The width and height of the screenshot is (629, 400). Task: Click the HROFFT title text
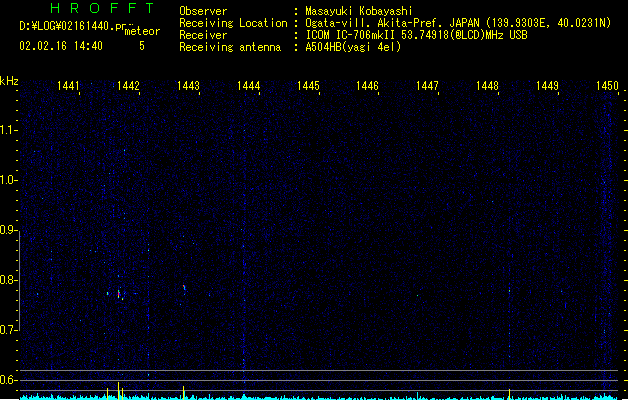[102, 8]
